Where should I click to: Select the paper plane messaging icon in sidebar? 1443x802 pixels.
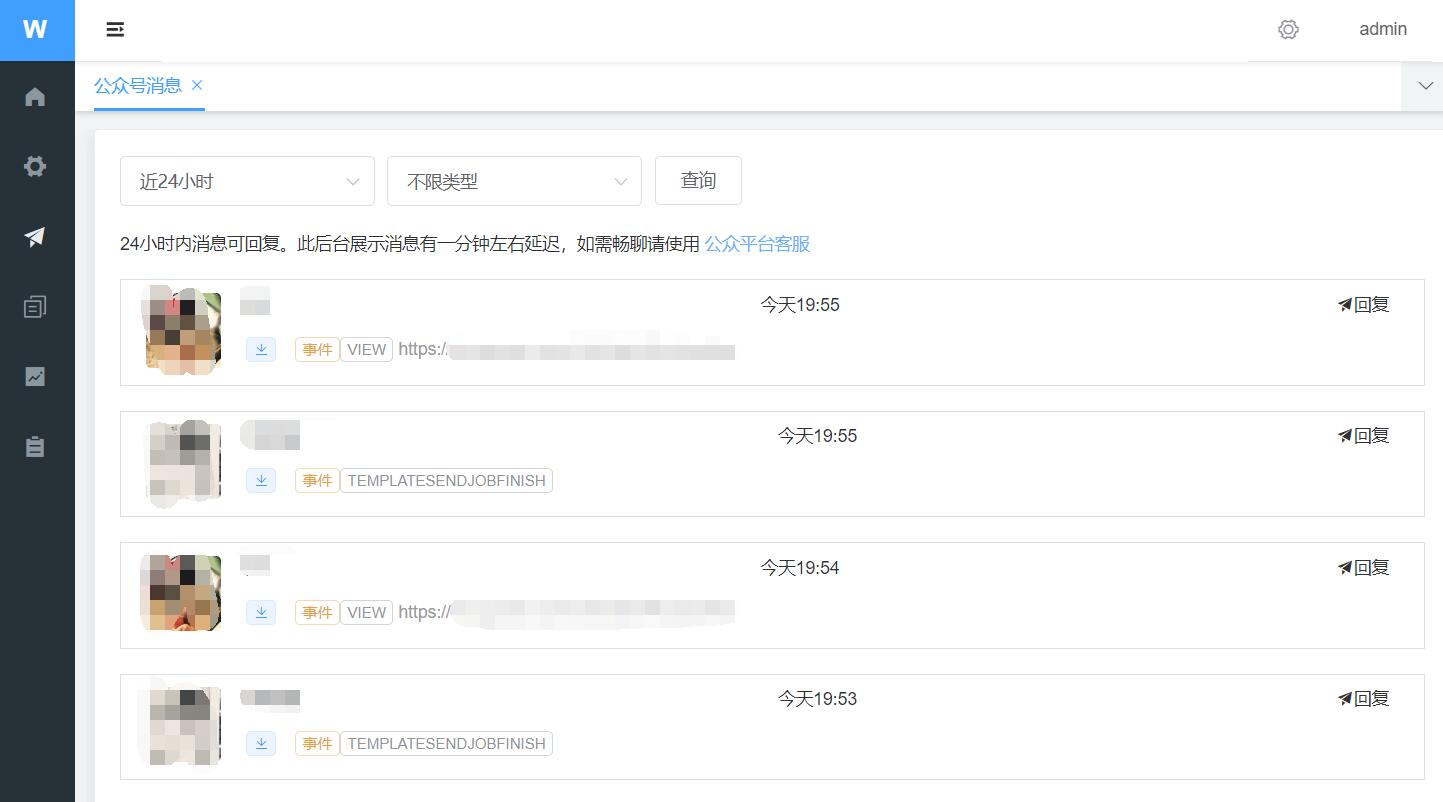coord(36,236)
